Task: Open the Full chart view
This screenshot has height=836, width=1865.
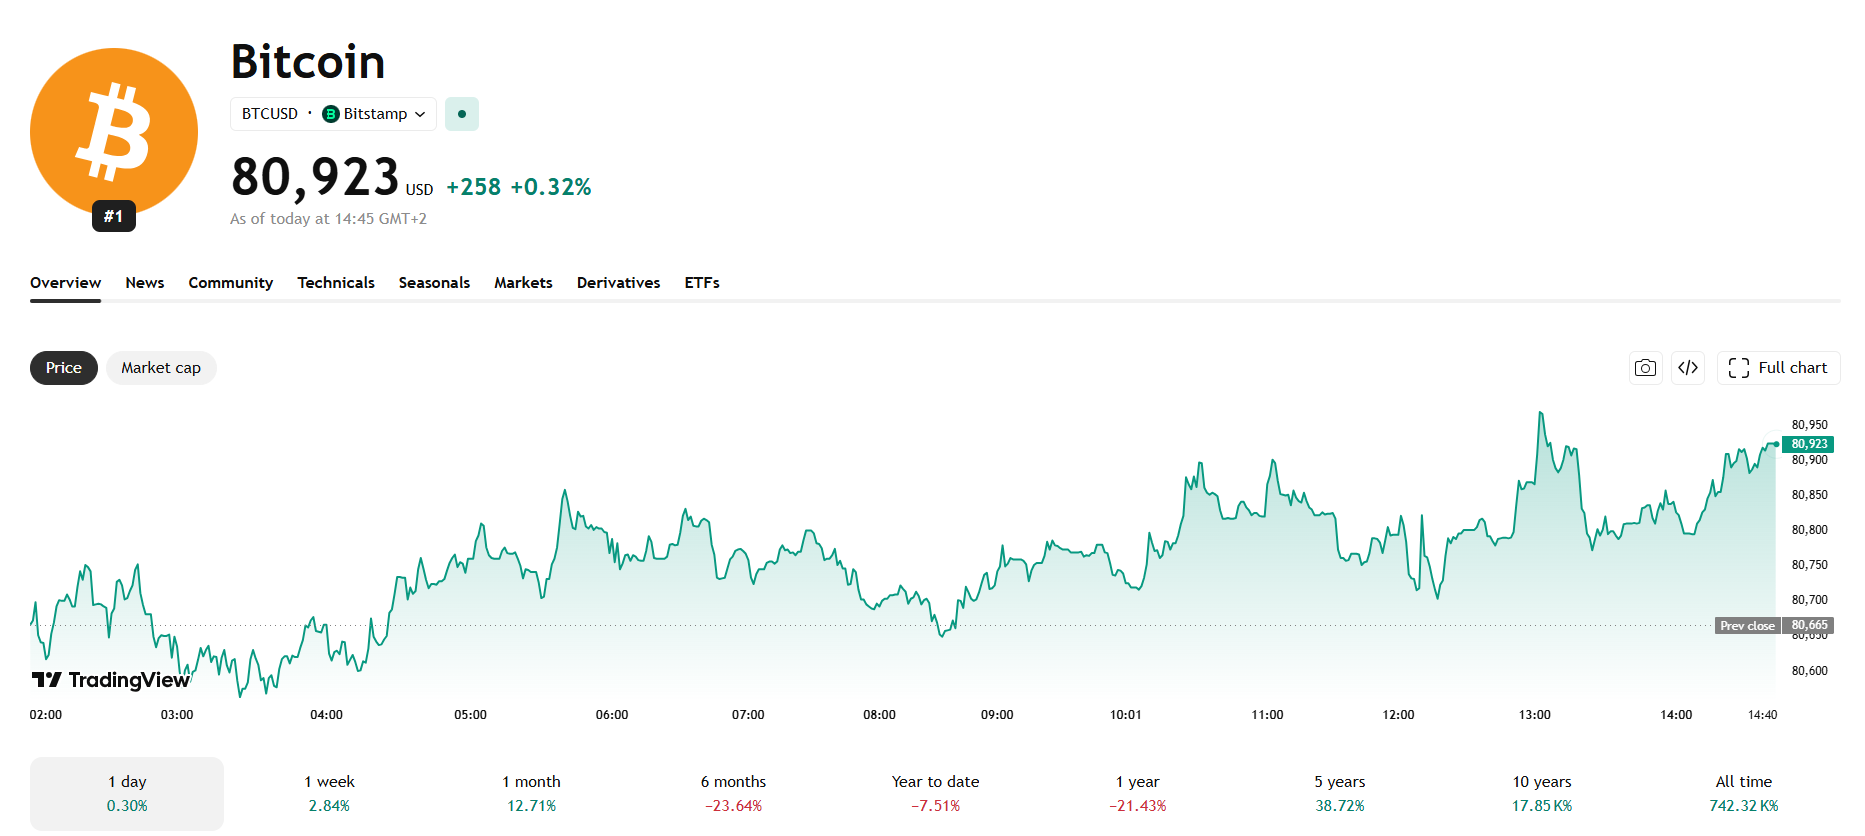Action: [x=1779, y=368]
